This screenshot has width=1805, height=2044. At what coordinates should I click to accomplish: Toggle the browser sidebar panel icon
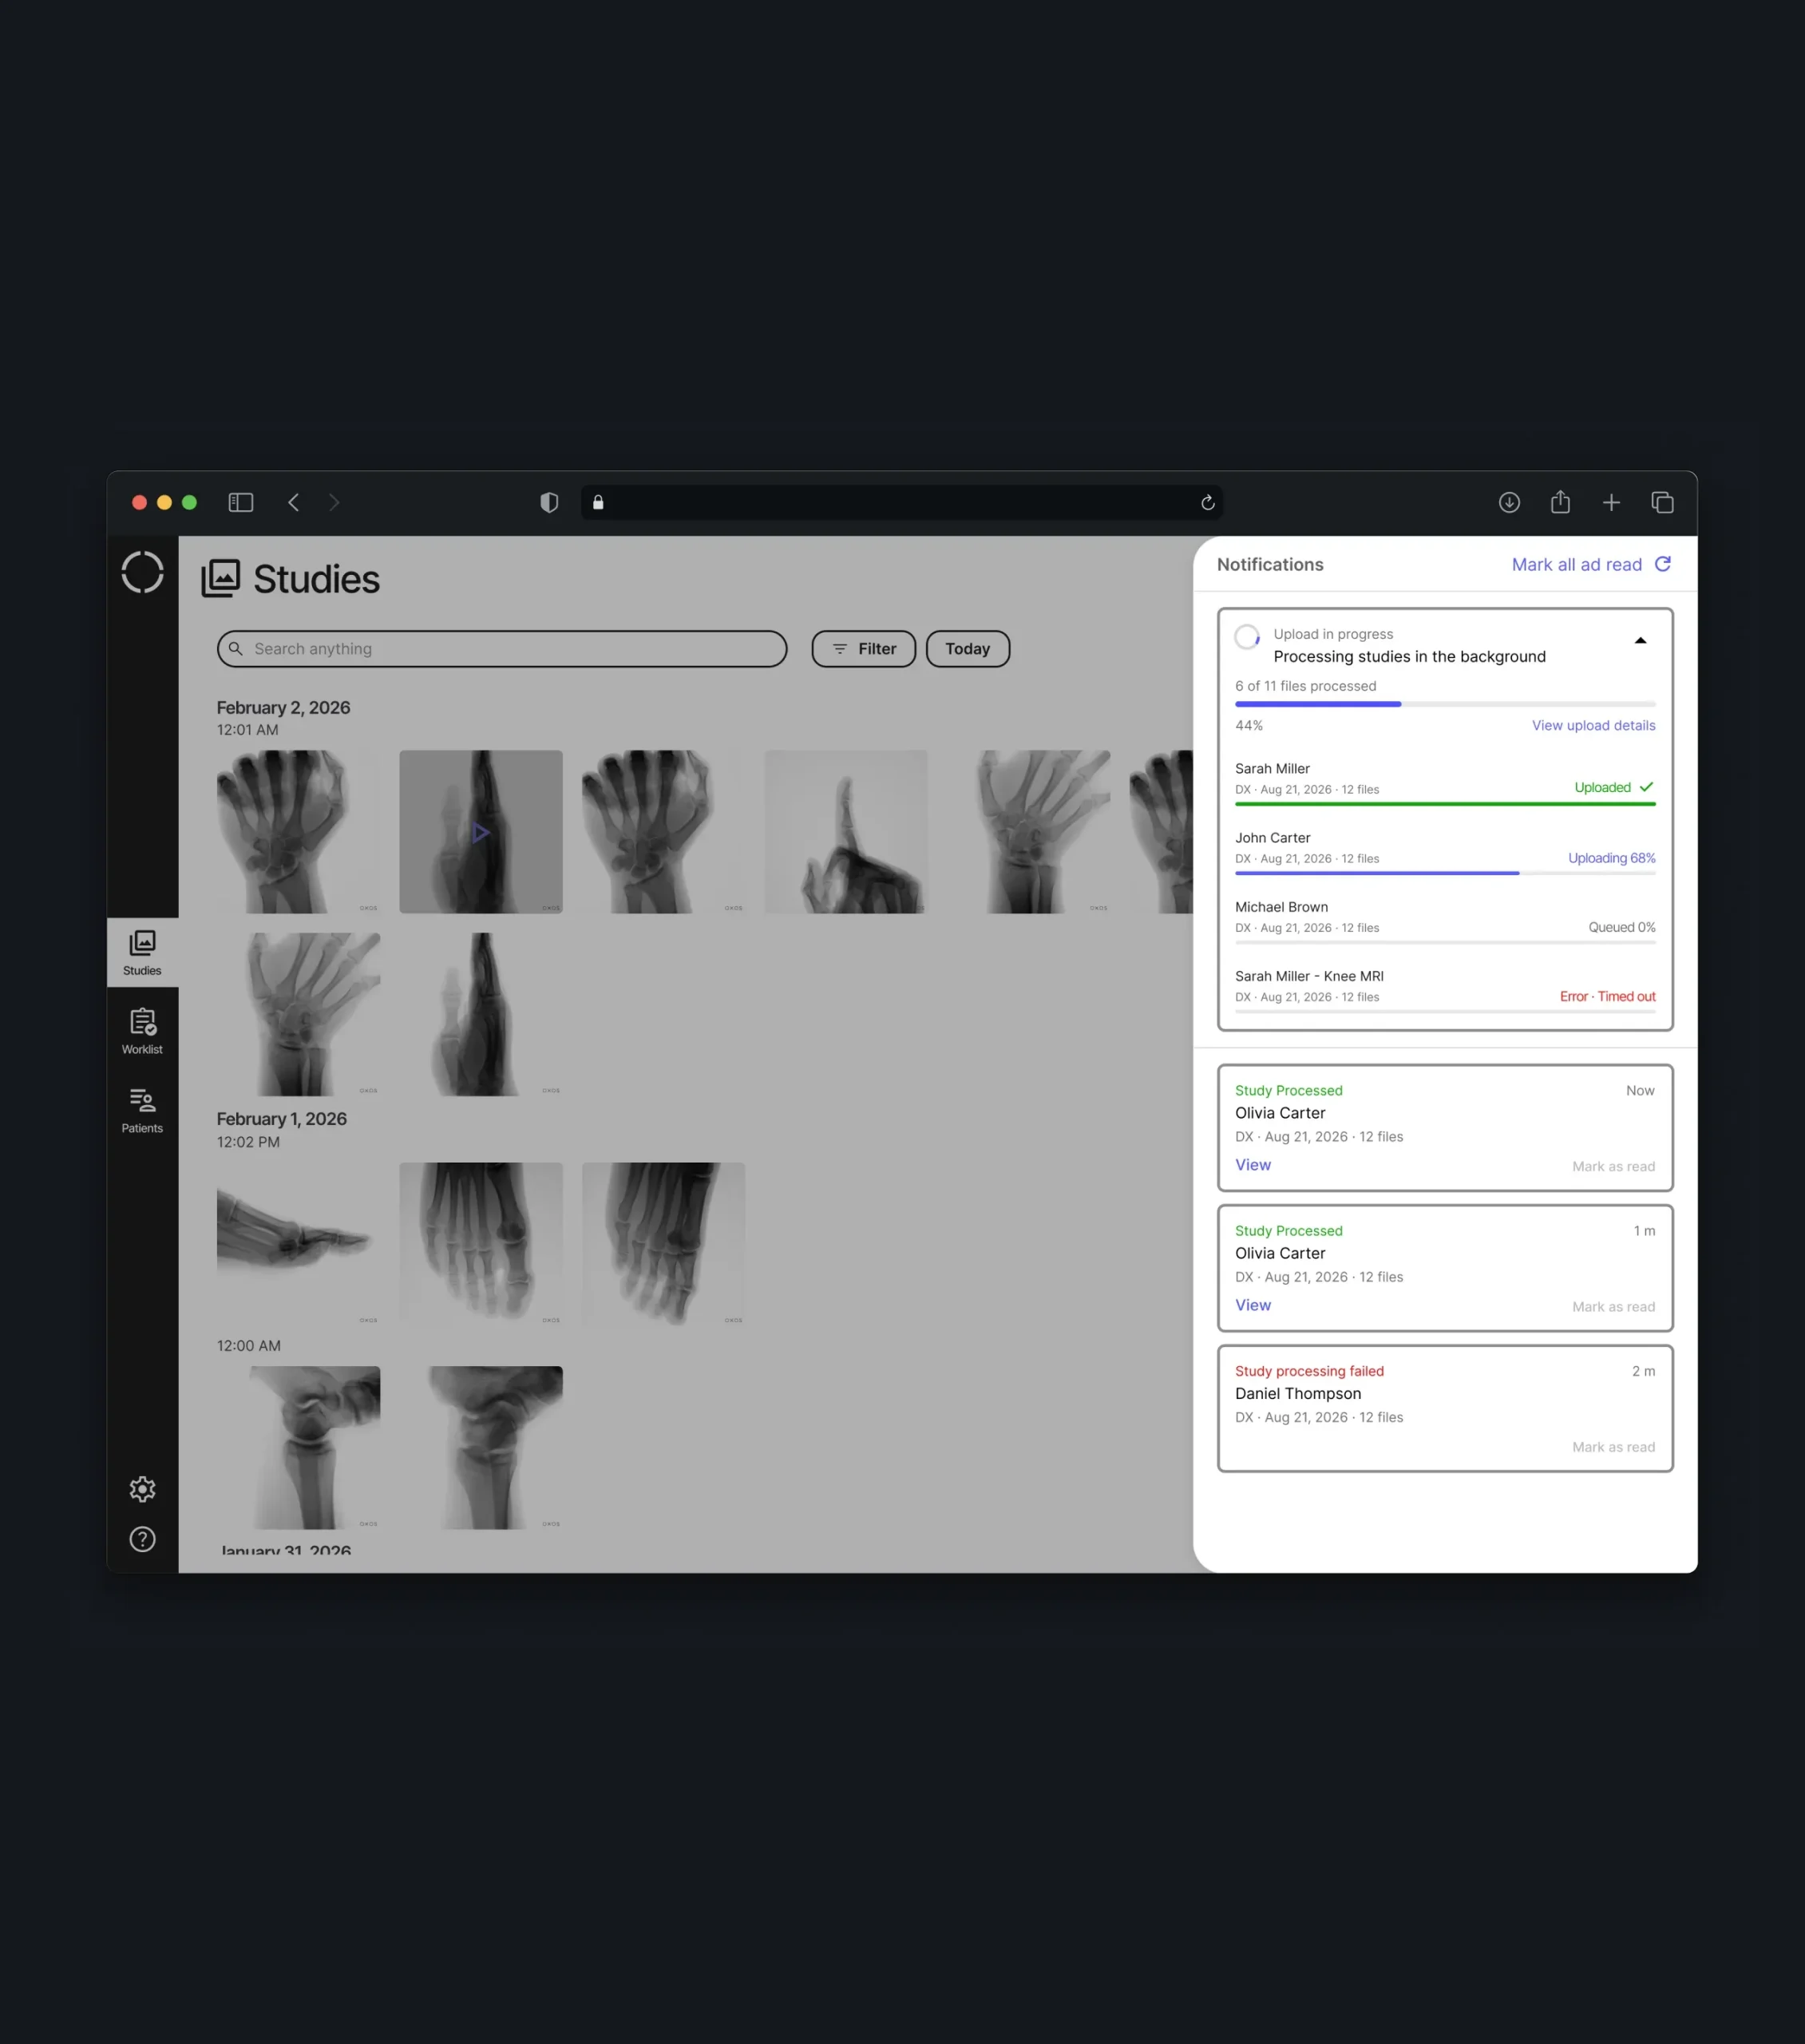[x=241, y=502]
